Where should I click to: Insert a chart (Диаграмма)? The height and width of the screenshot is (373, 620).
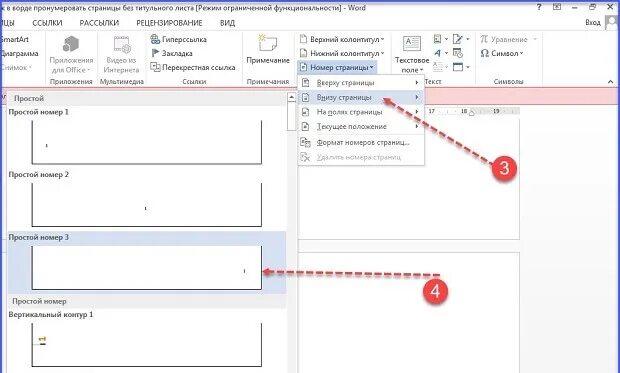[x=19, y=53]
